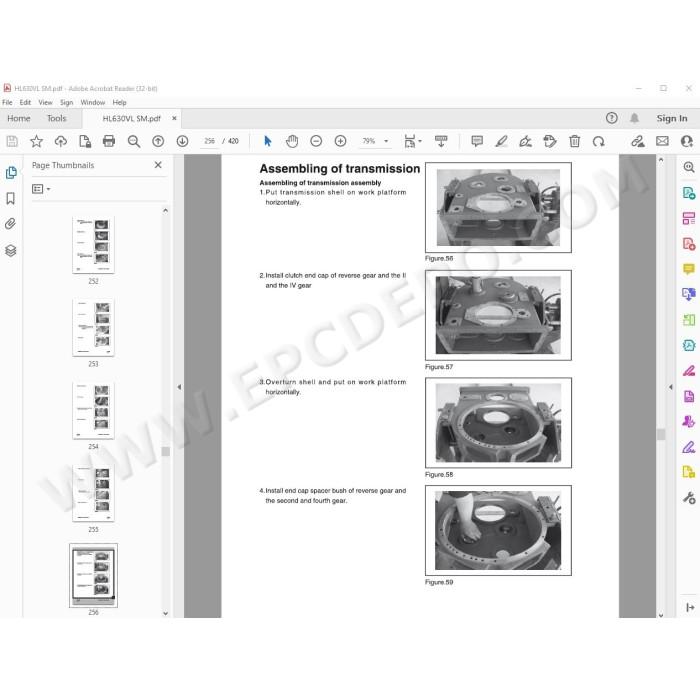Switch to the Home tab

coord(19,118)
